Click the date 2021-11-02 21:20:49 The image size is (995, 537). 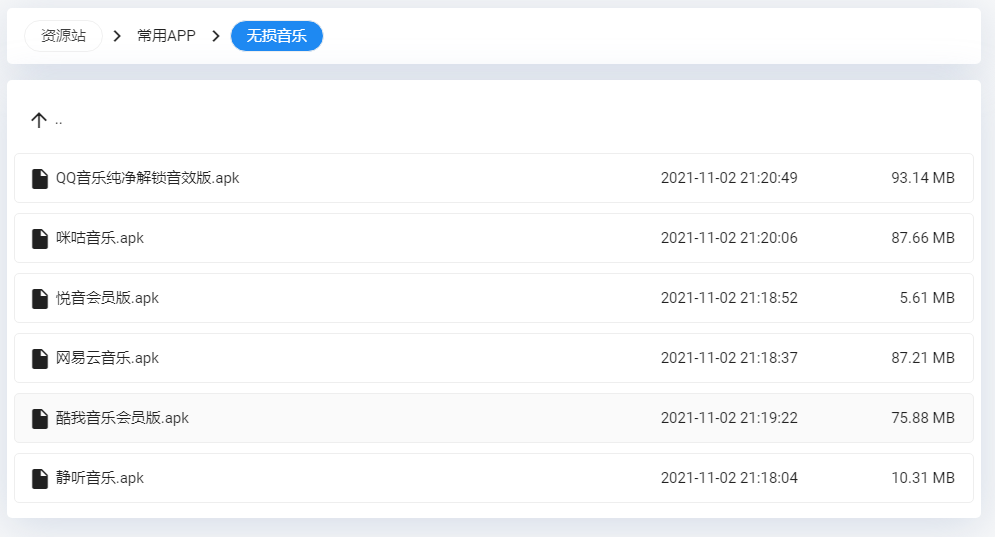click(729, 178)
